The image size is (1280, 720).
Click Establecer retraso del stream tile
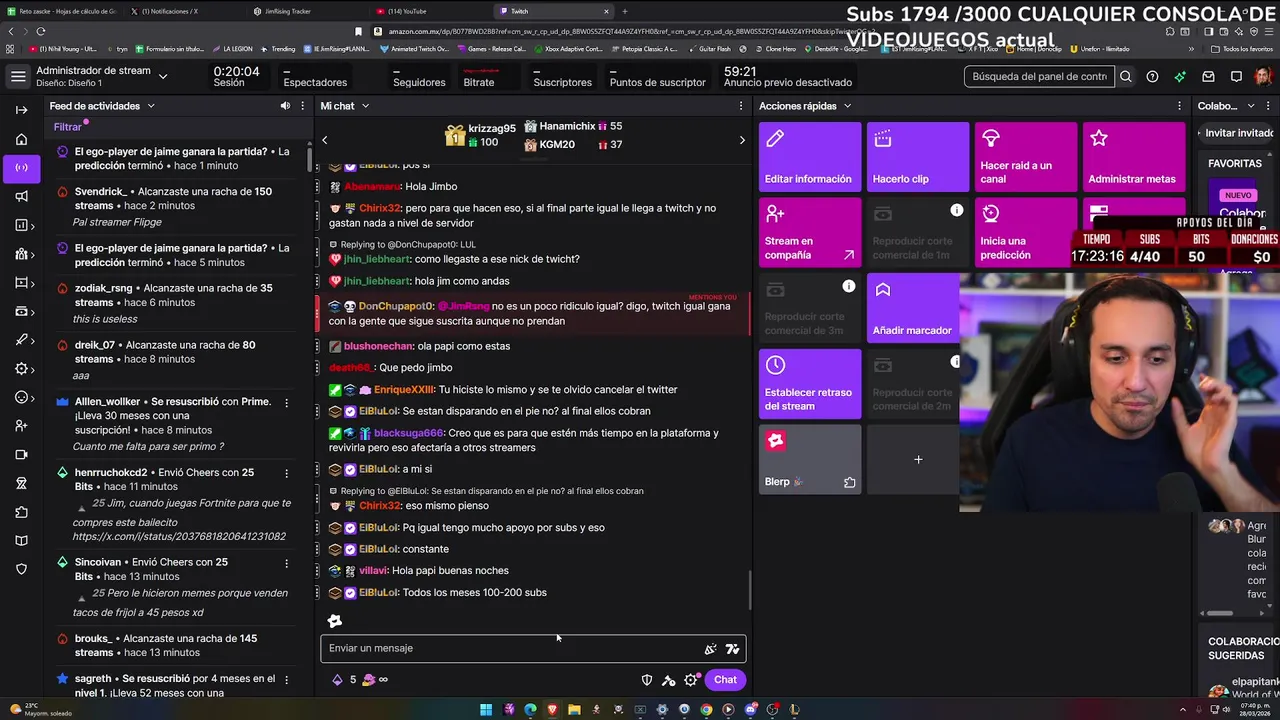(x=810, y=383)
